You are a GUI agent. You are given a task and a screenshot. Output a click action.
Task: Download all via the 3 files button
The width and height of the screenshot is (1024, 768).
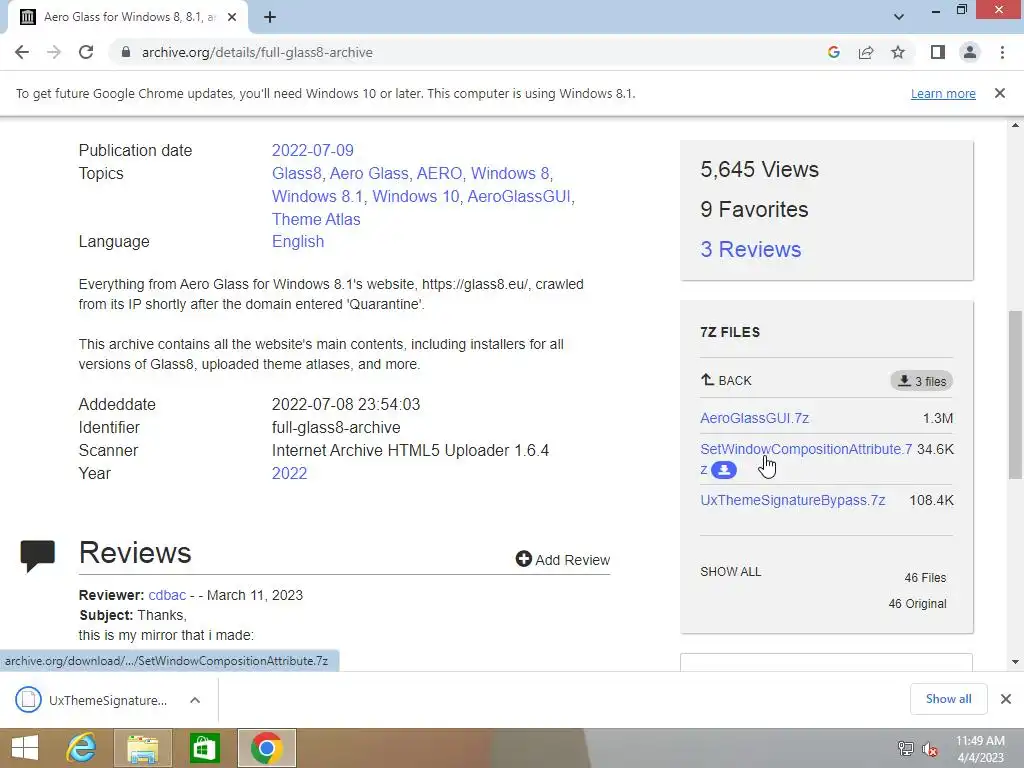point(921,381)
